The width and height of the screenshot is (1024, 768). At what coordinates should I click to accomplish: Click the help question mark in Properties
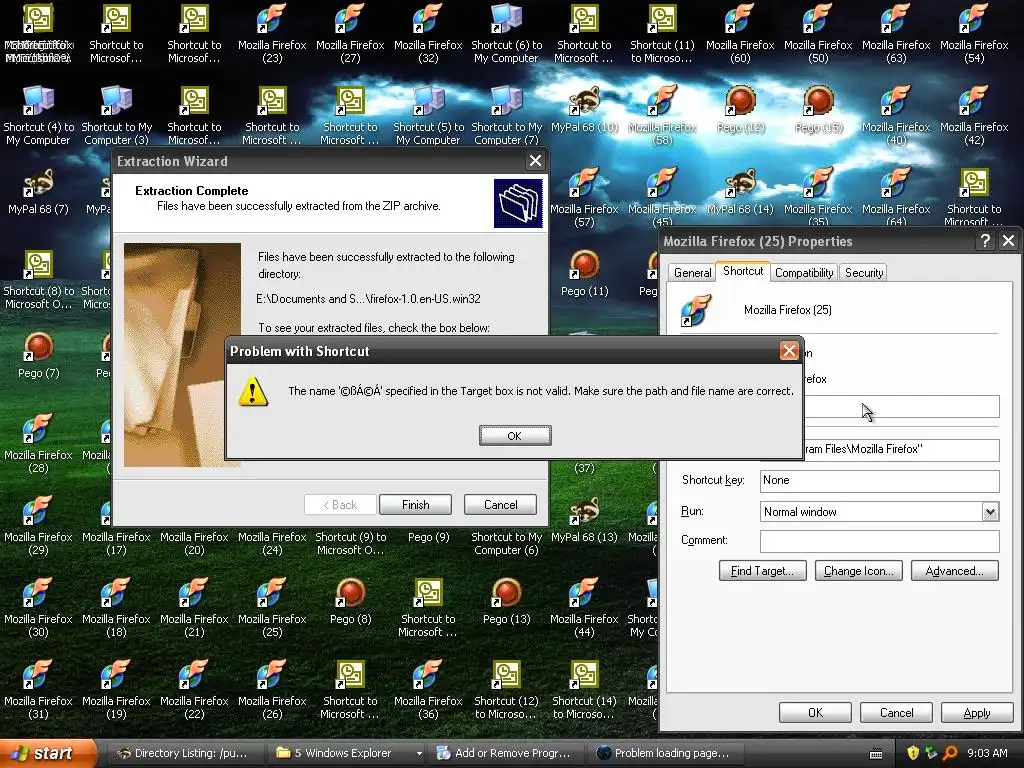click(x=985, y=241)
